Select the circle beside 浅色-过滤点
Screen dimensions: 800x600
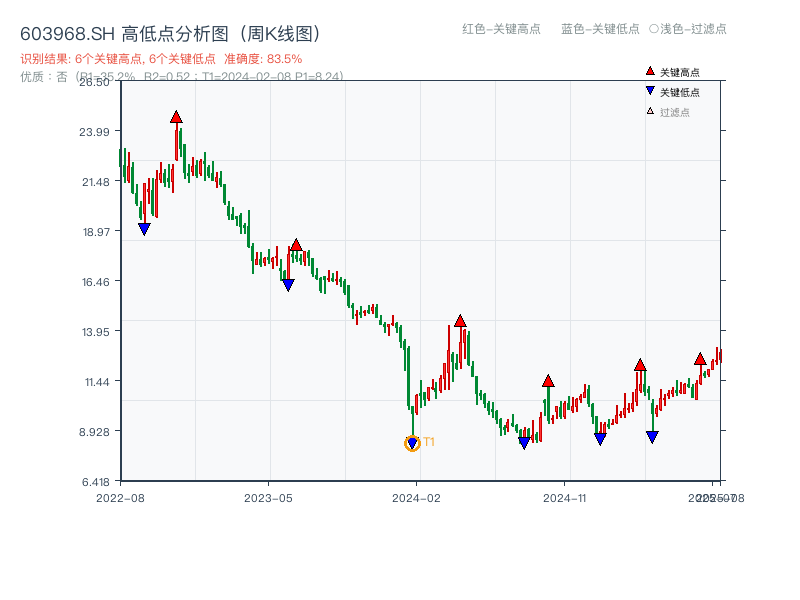tap(654, 29)
